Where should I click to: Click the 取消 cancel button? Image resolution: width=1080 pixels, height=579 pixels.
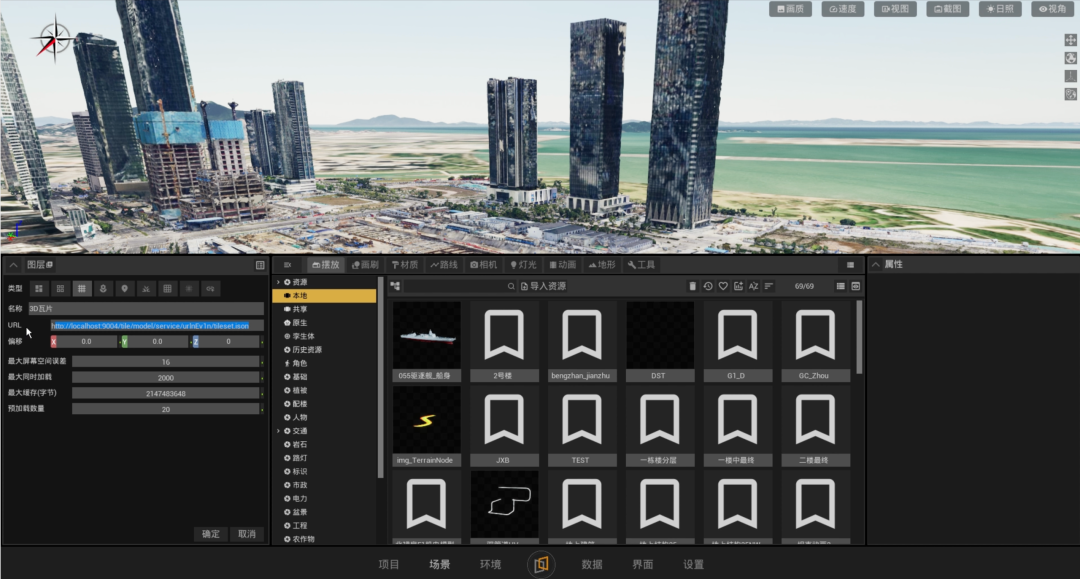click(247, 534)
